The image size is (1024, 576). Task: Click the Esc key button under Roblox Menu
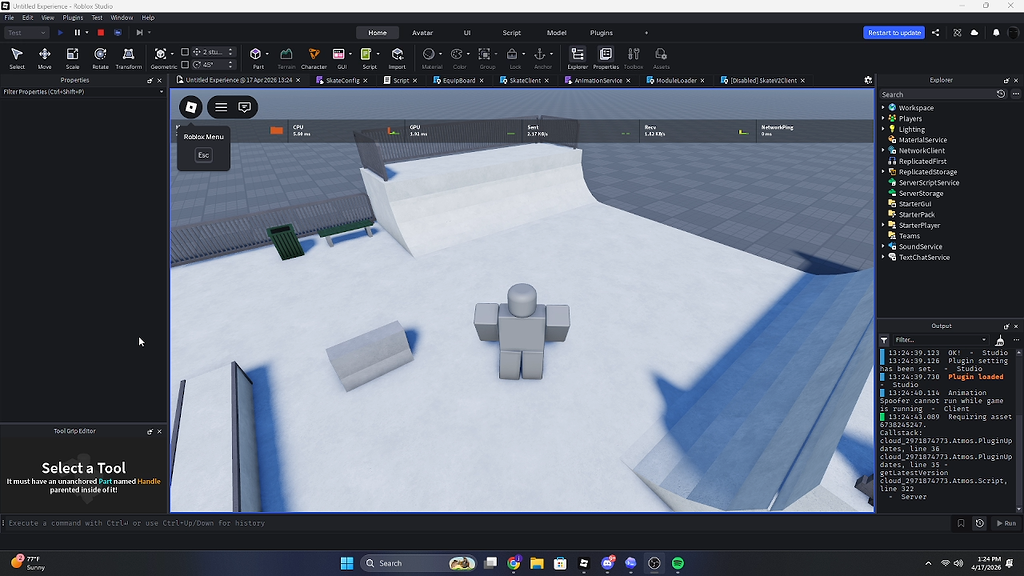coord(203,155)
